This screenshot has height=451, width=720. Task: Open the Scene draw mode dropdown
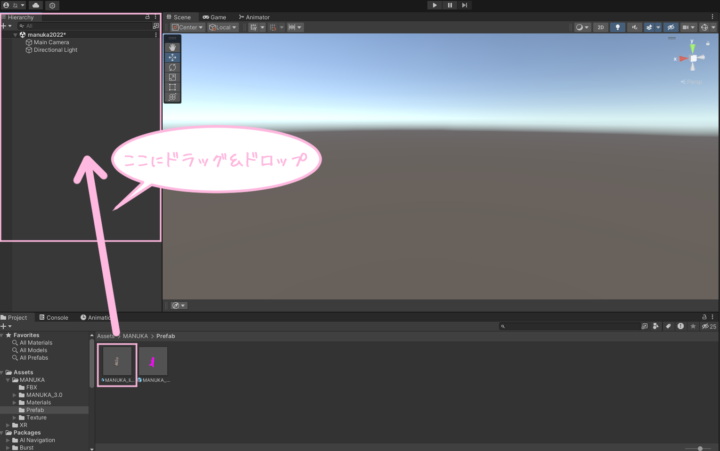coord(582,27)
